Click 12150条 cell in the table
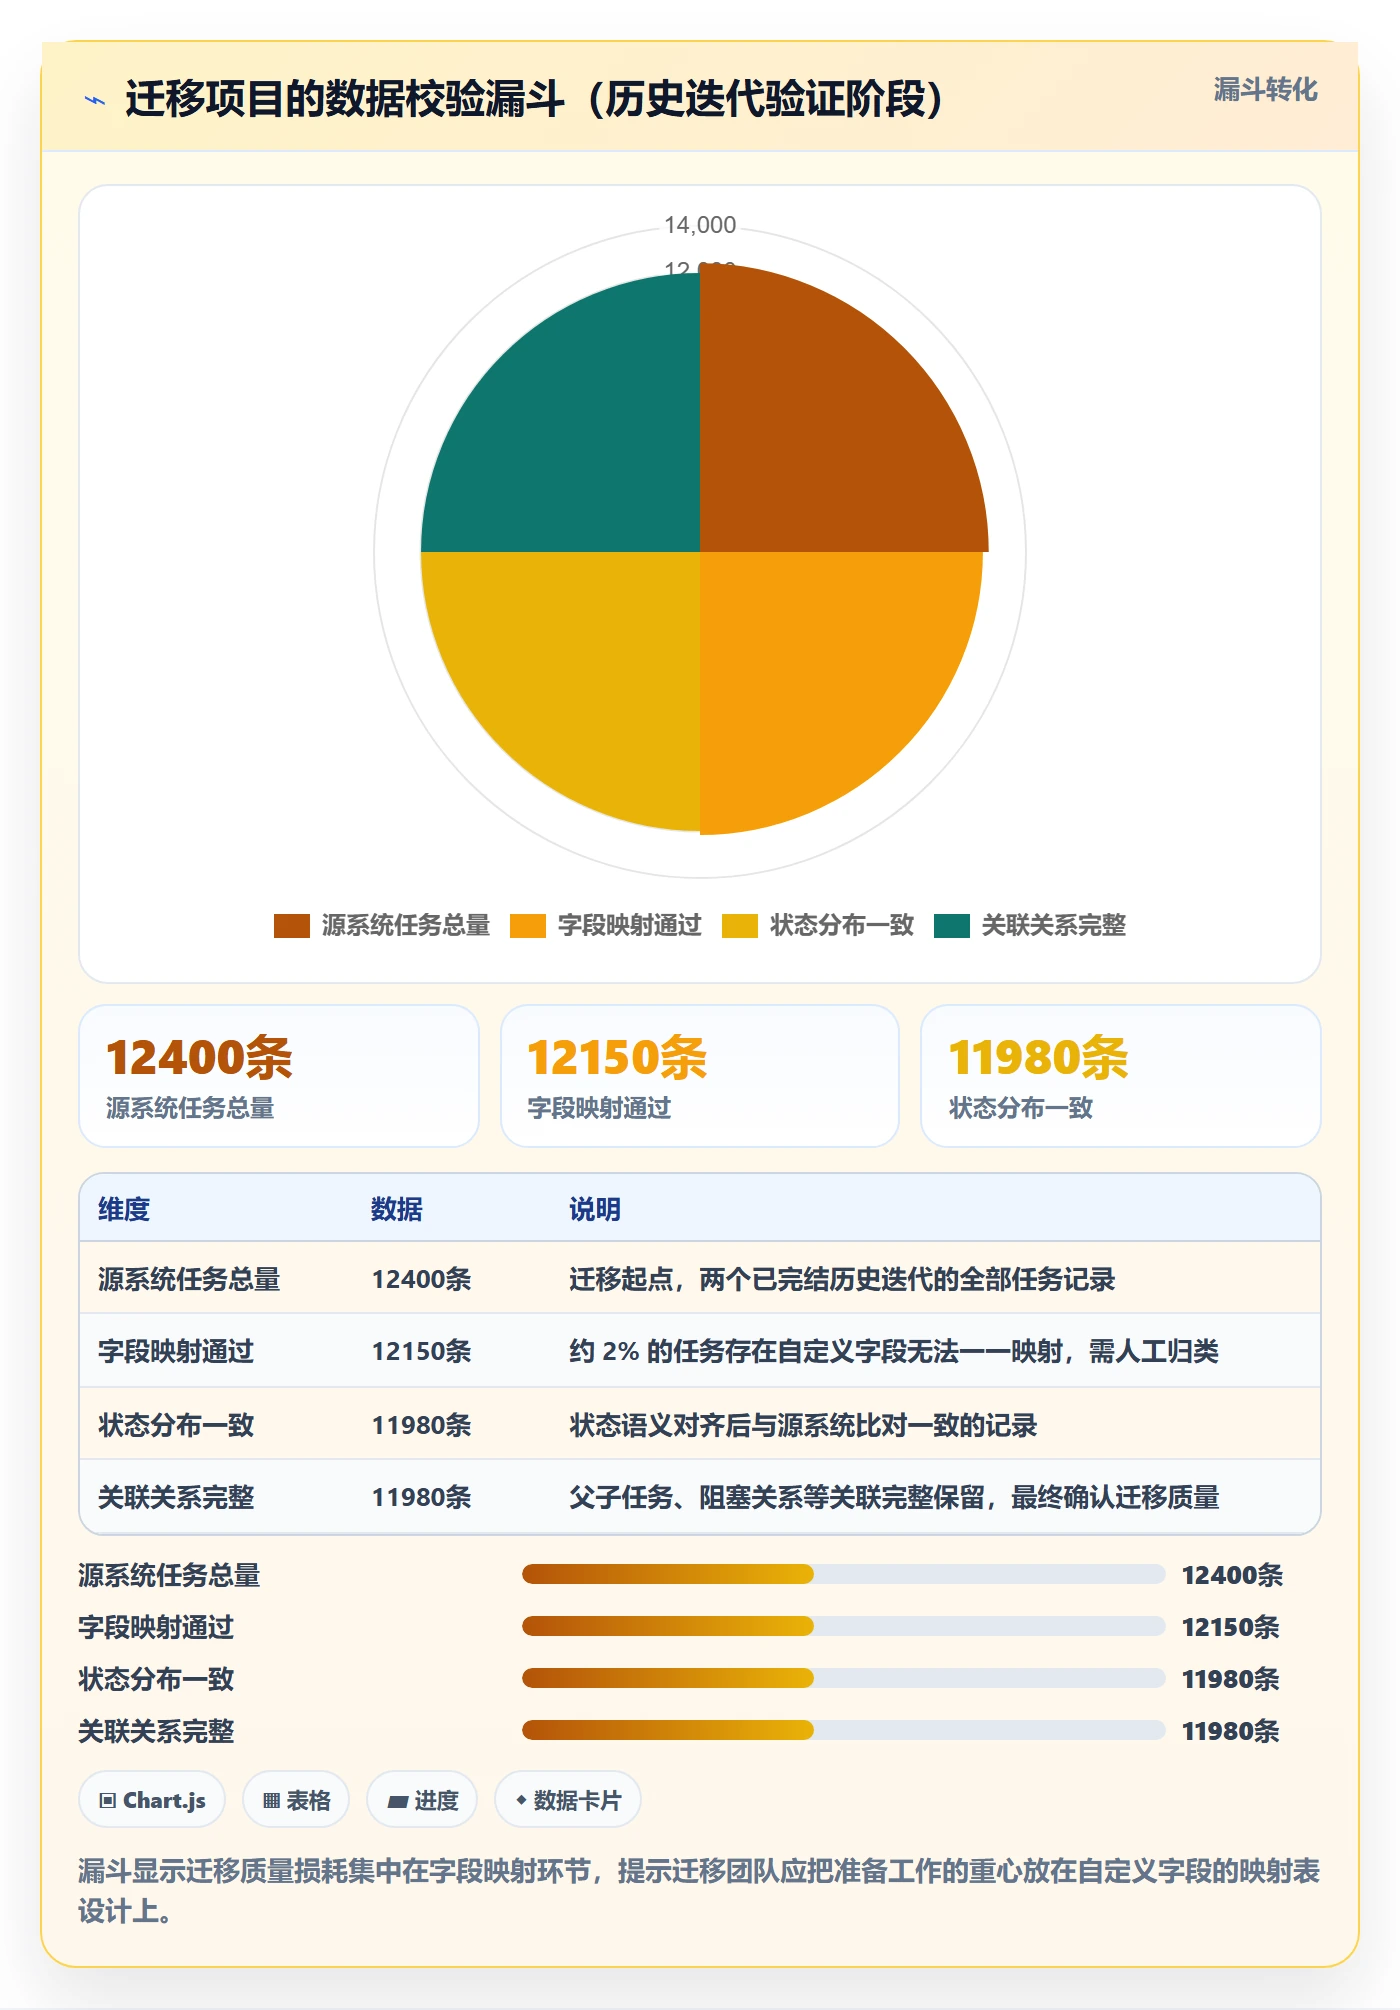The height and width of the screenshot is (2010, 1400). click(421, 1351)
